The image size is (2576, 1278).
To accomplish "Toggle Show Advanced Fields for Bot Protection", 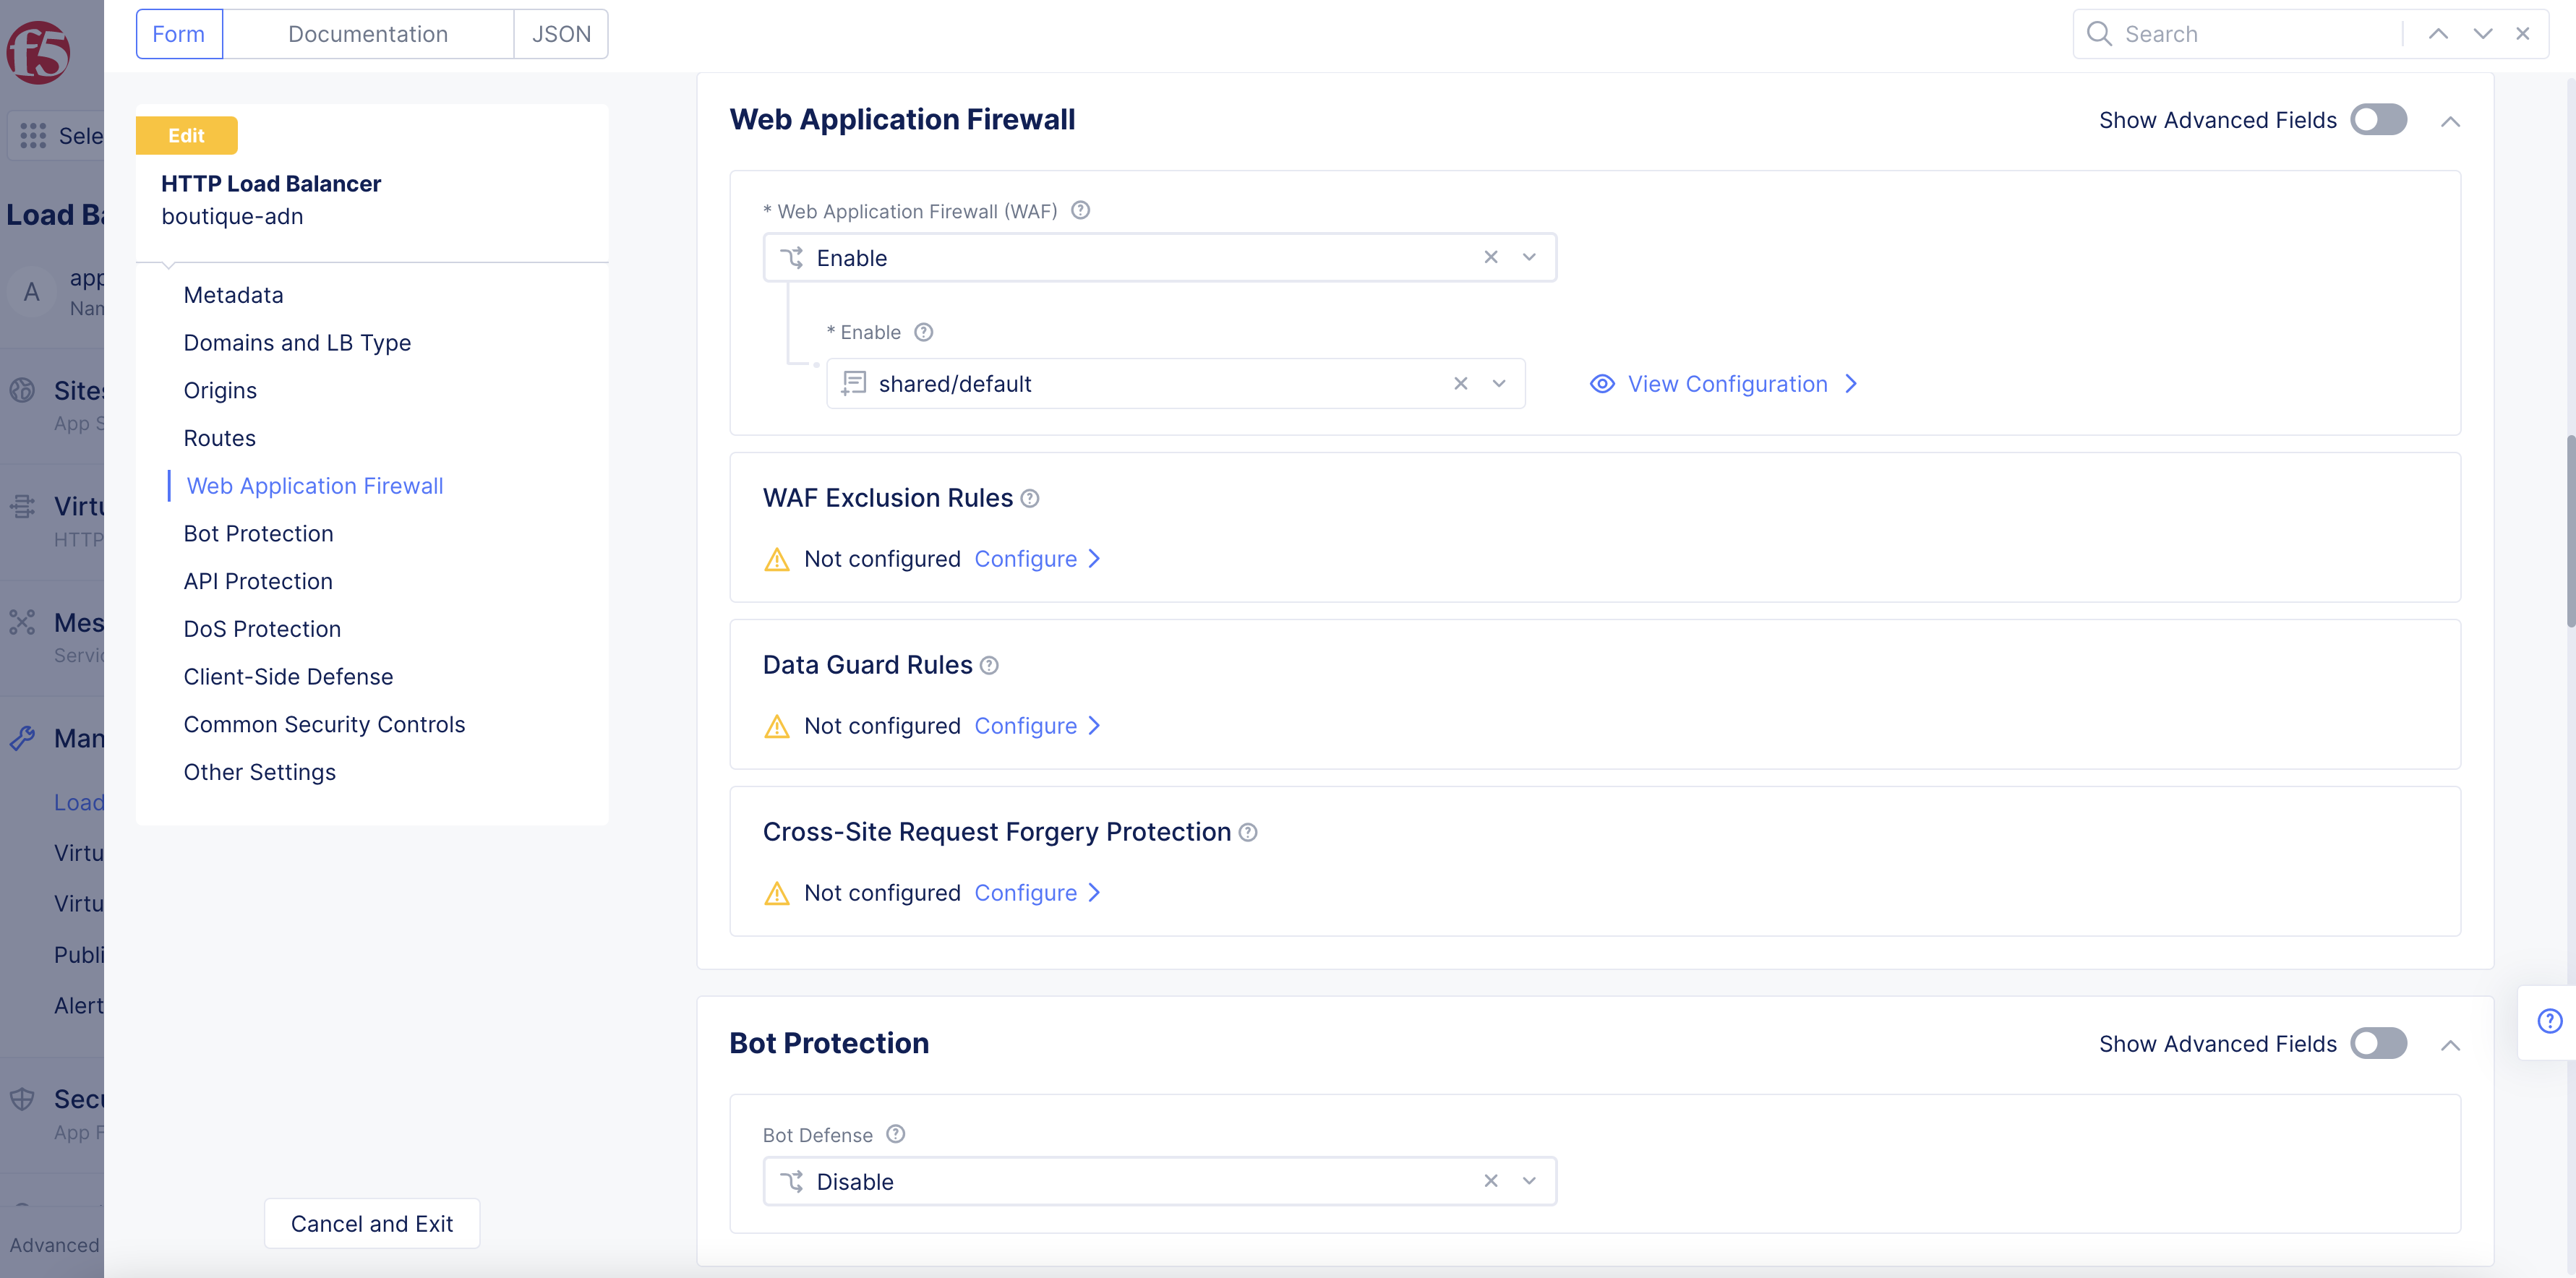I will coord(2378,1043).
